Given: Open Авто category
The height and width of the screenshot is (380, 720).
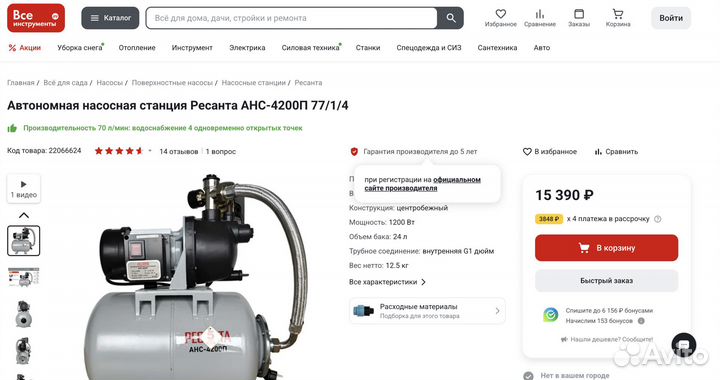Looking at the screenshot, I should (x=542, y=48).
